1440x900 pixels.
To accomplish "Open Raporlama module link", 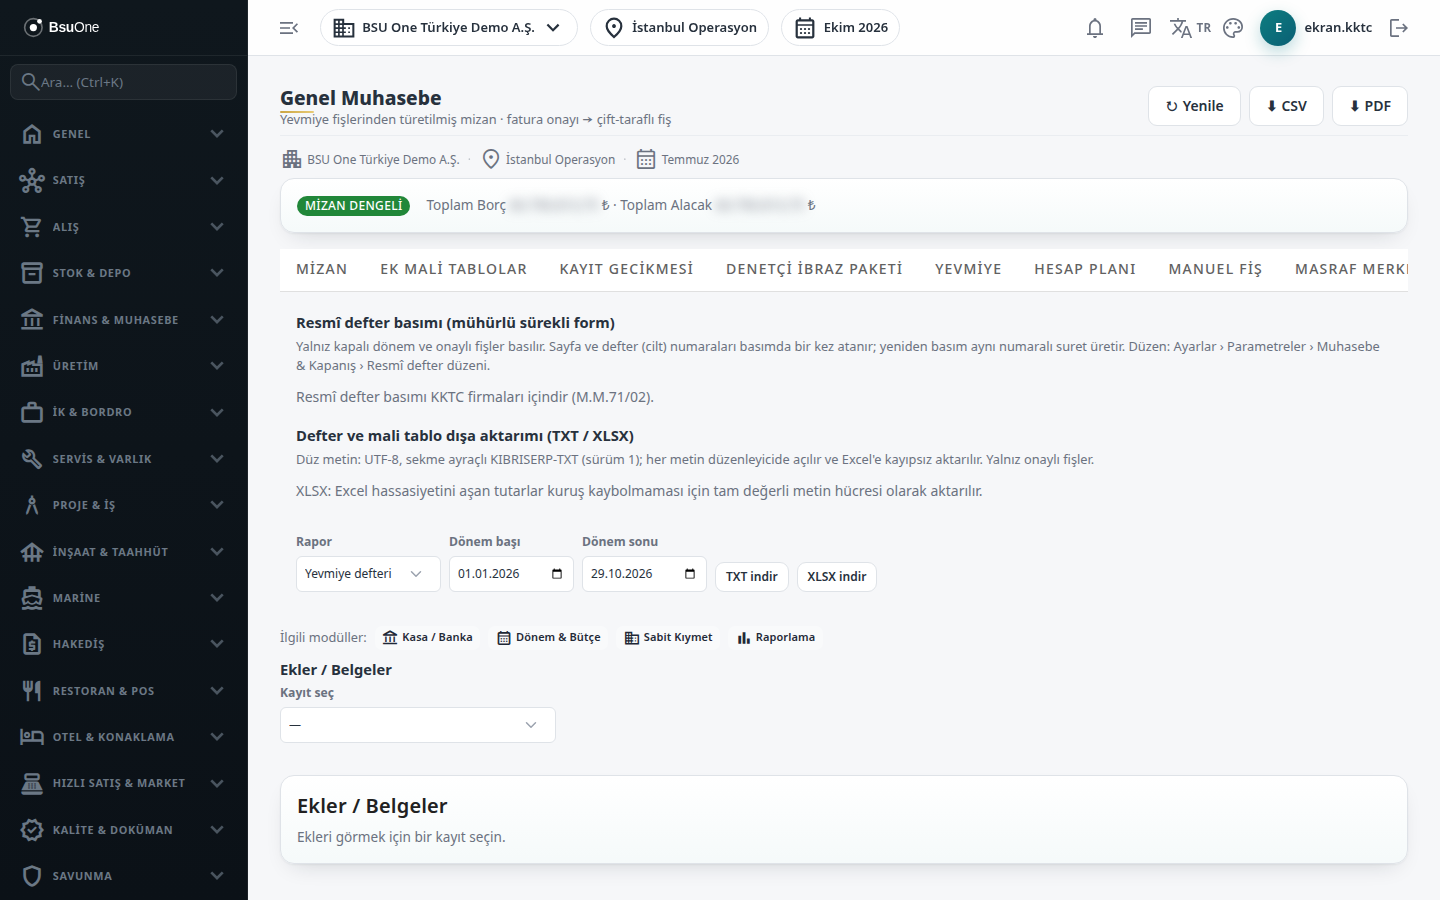I will [776, 637].
